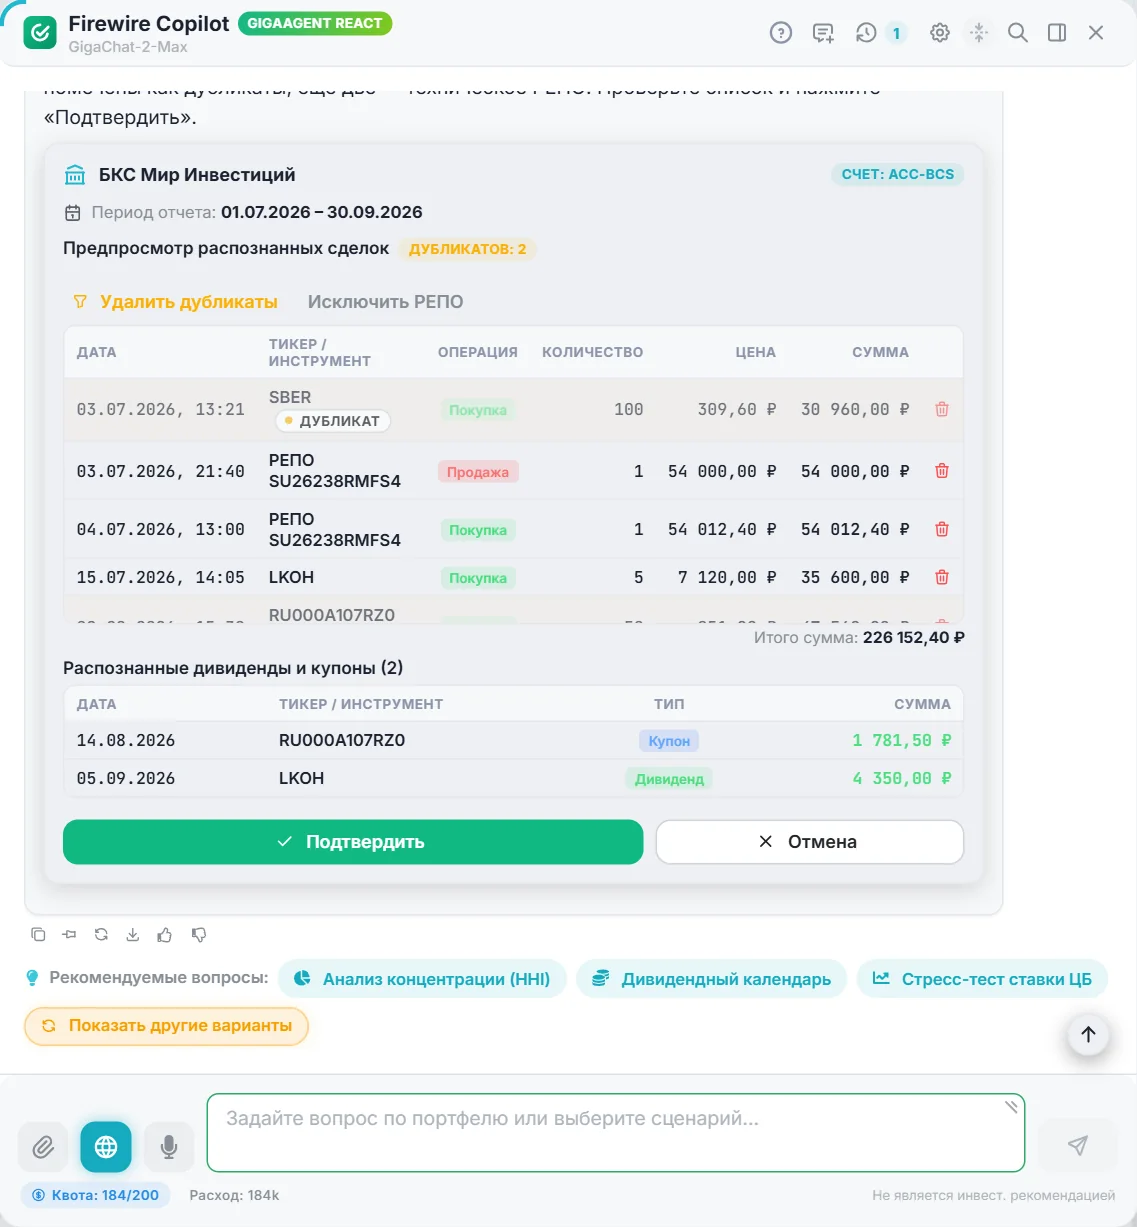Regenerate the assistant response
Viewport: 1137px width, 1227px height.
click(x=101, y=935)
